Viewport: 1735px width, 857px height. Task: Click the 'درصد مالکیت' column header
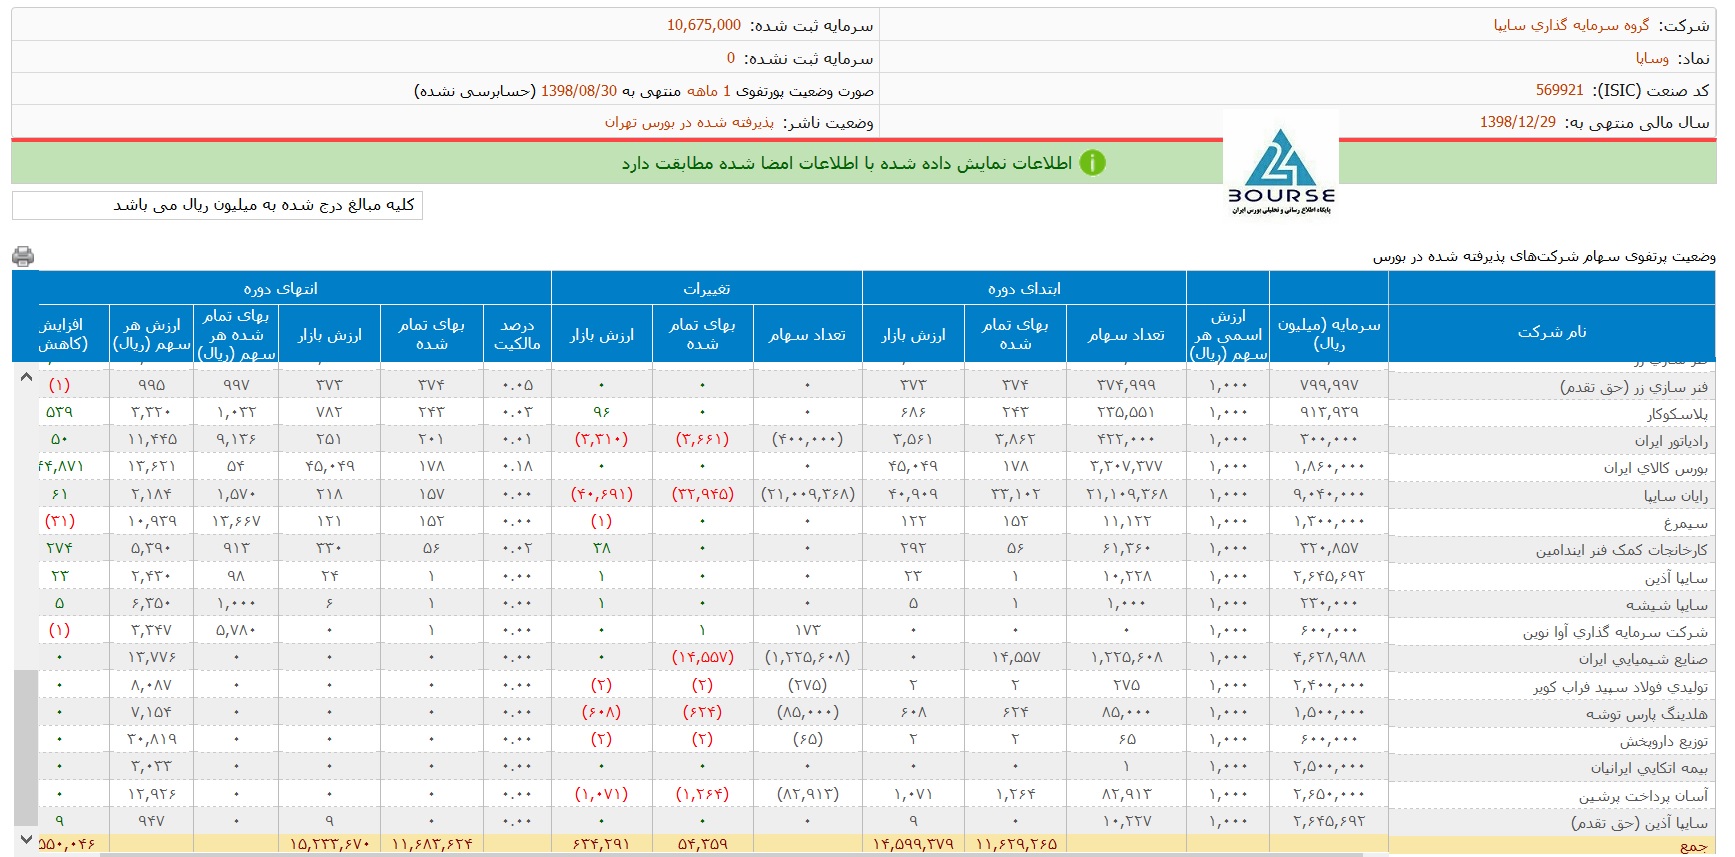(516, 334)
